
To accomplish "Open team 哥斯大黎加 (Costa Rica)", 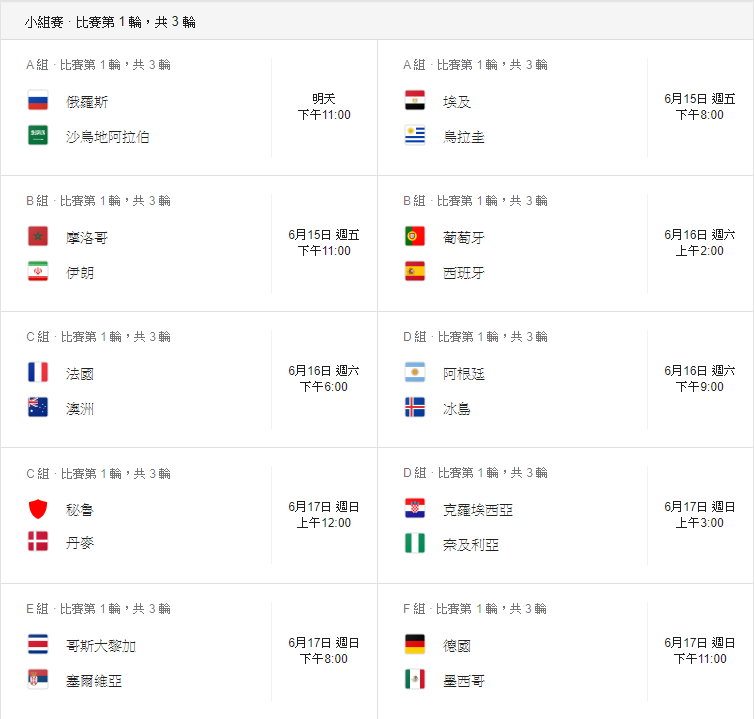I will tap(100, 645).
